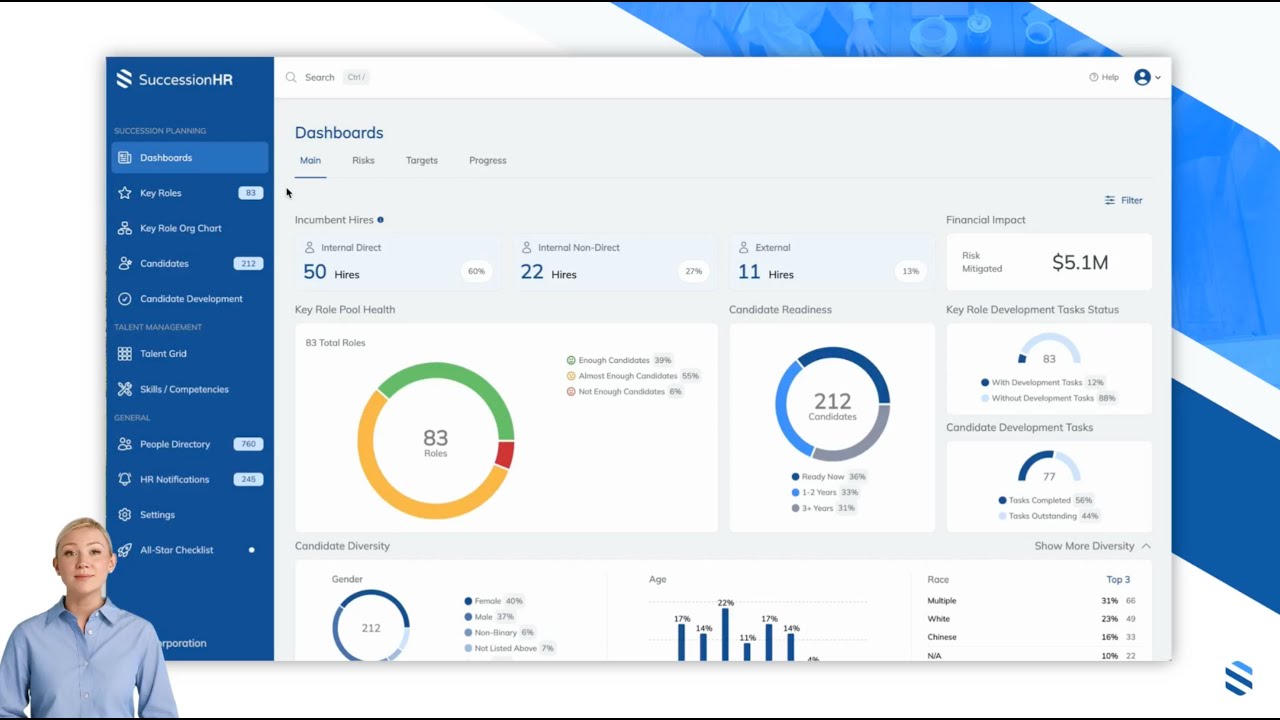This screenshot has height=720, width=1280.
Task: Open Talent Grid in the sidebar
Action: pyautogui.click(x=190, y=354)
